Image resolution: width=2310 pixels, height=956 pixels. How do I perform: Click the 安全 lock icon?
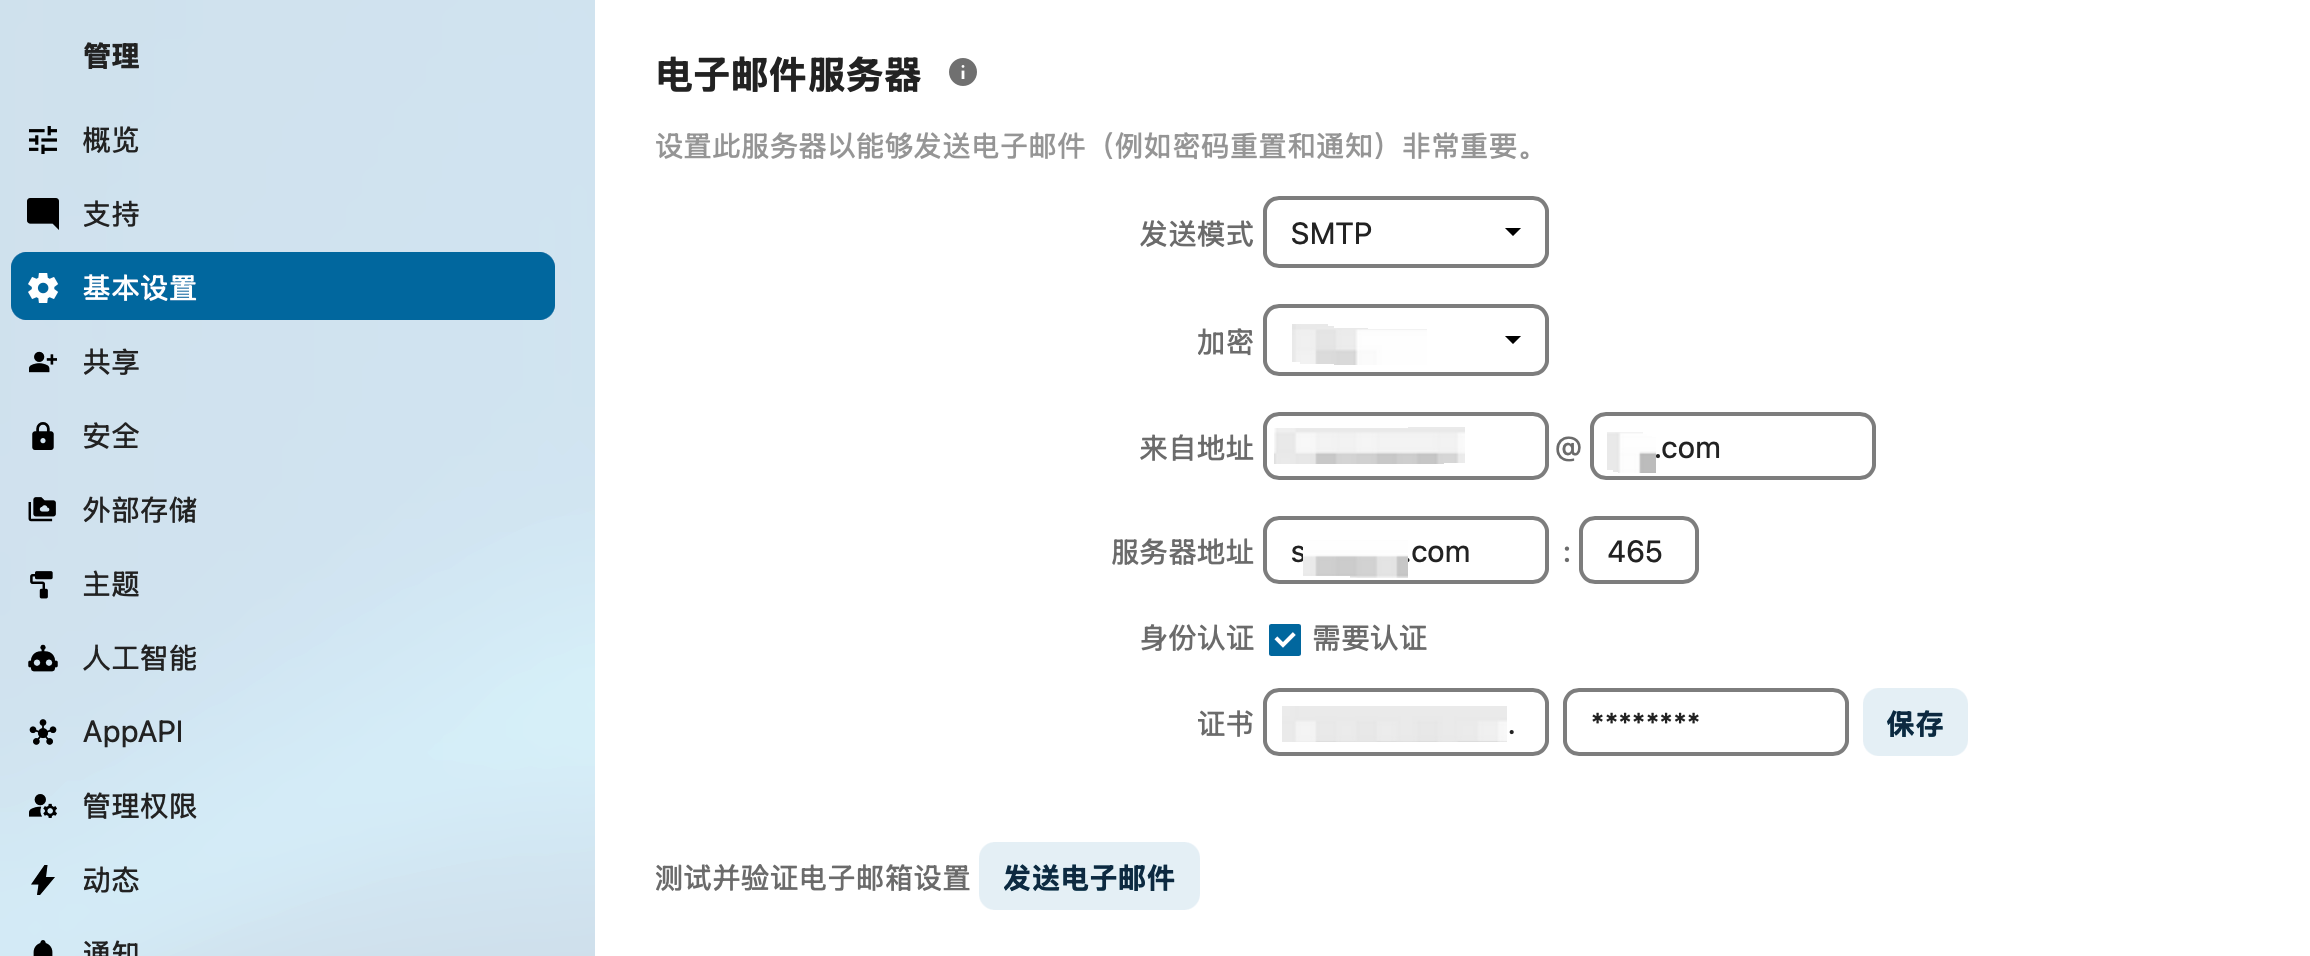tap(43, 436)
